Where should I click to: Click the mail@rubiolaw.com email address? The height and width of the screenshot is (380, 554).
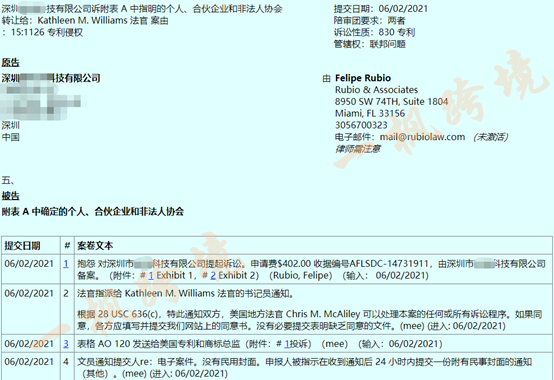[422, 137]
